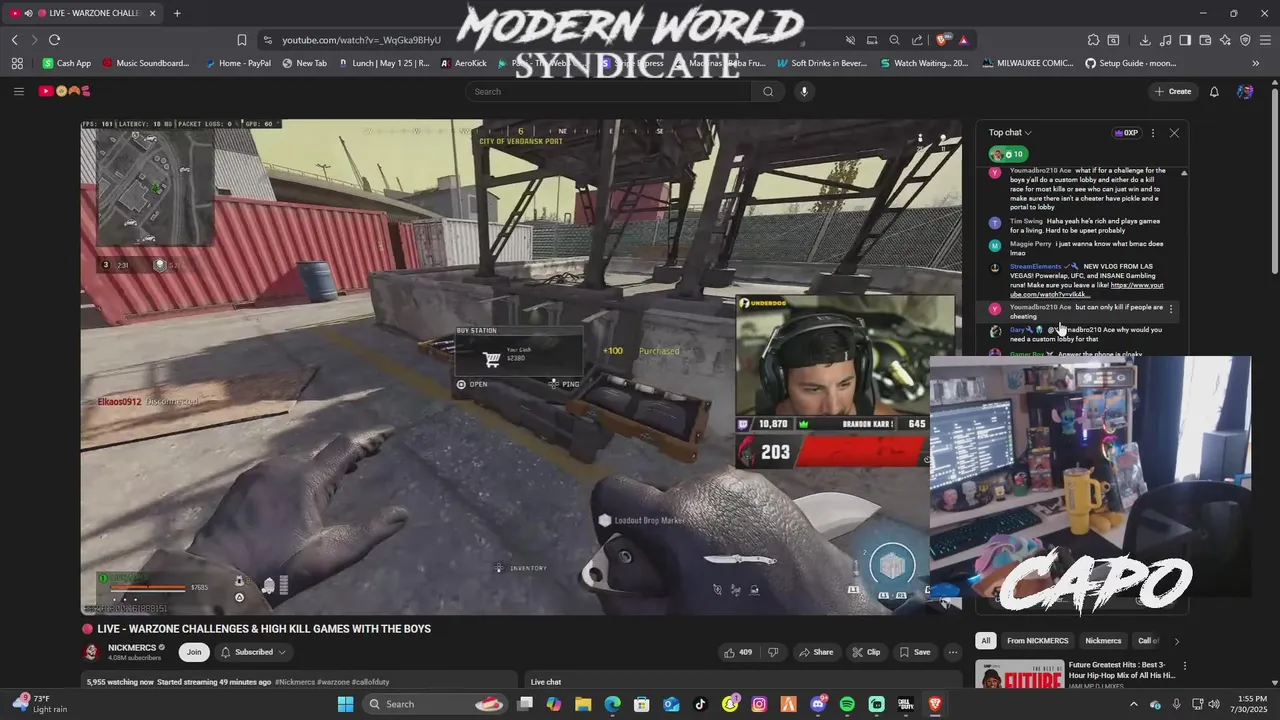Switch the Top chat mode dropdown
The width and height of the screenshot is (1280, 720).
coord(1010,133)
